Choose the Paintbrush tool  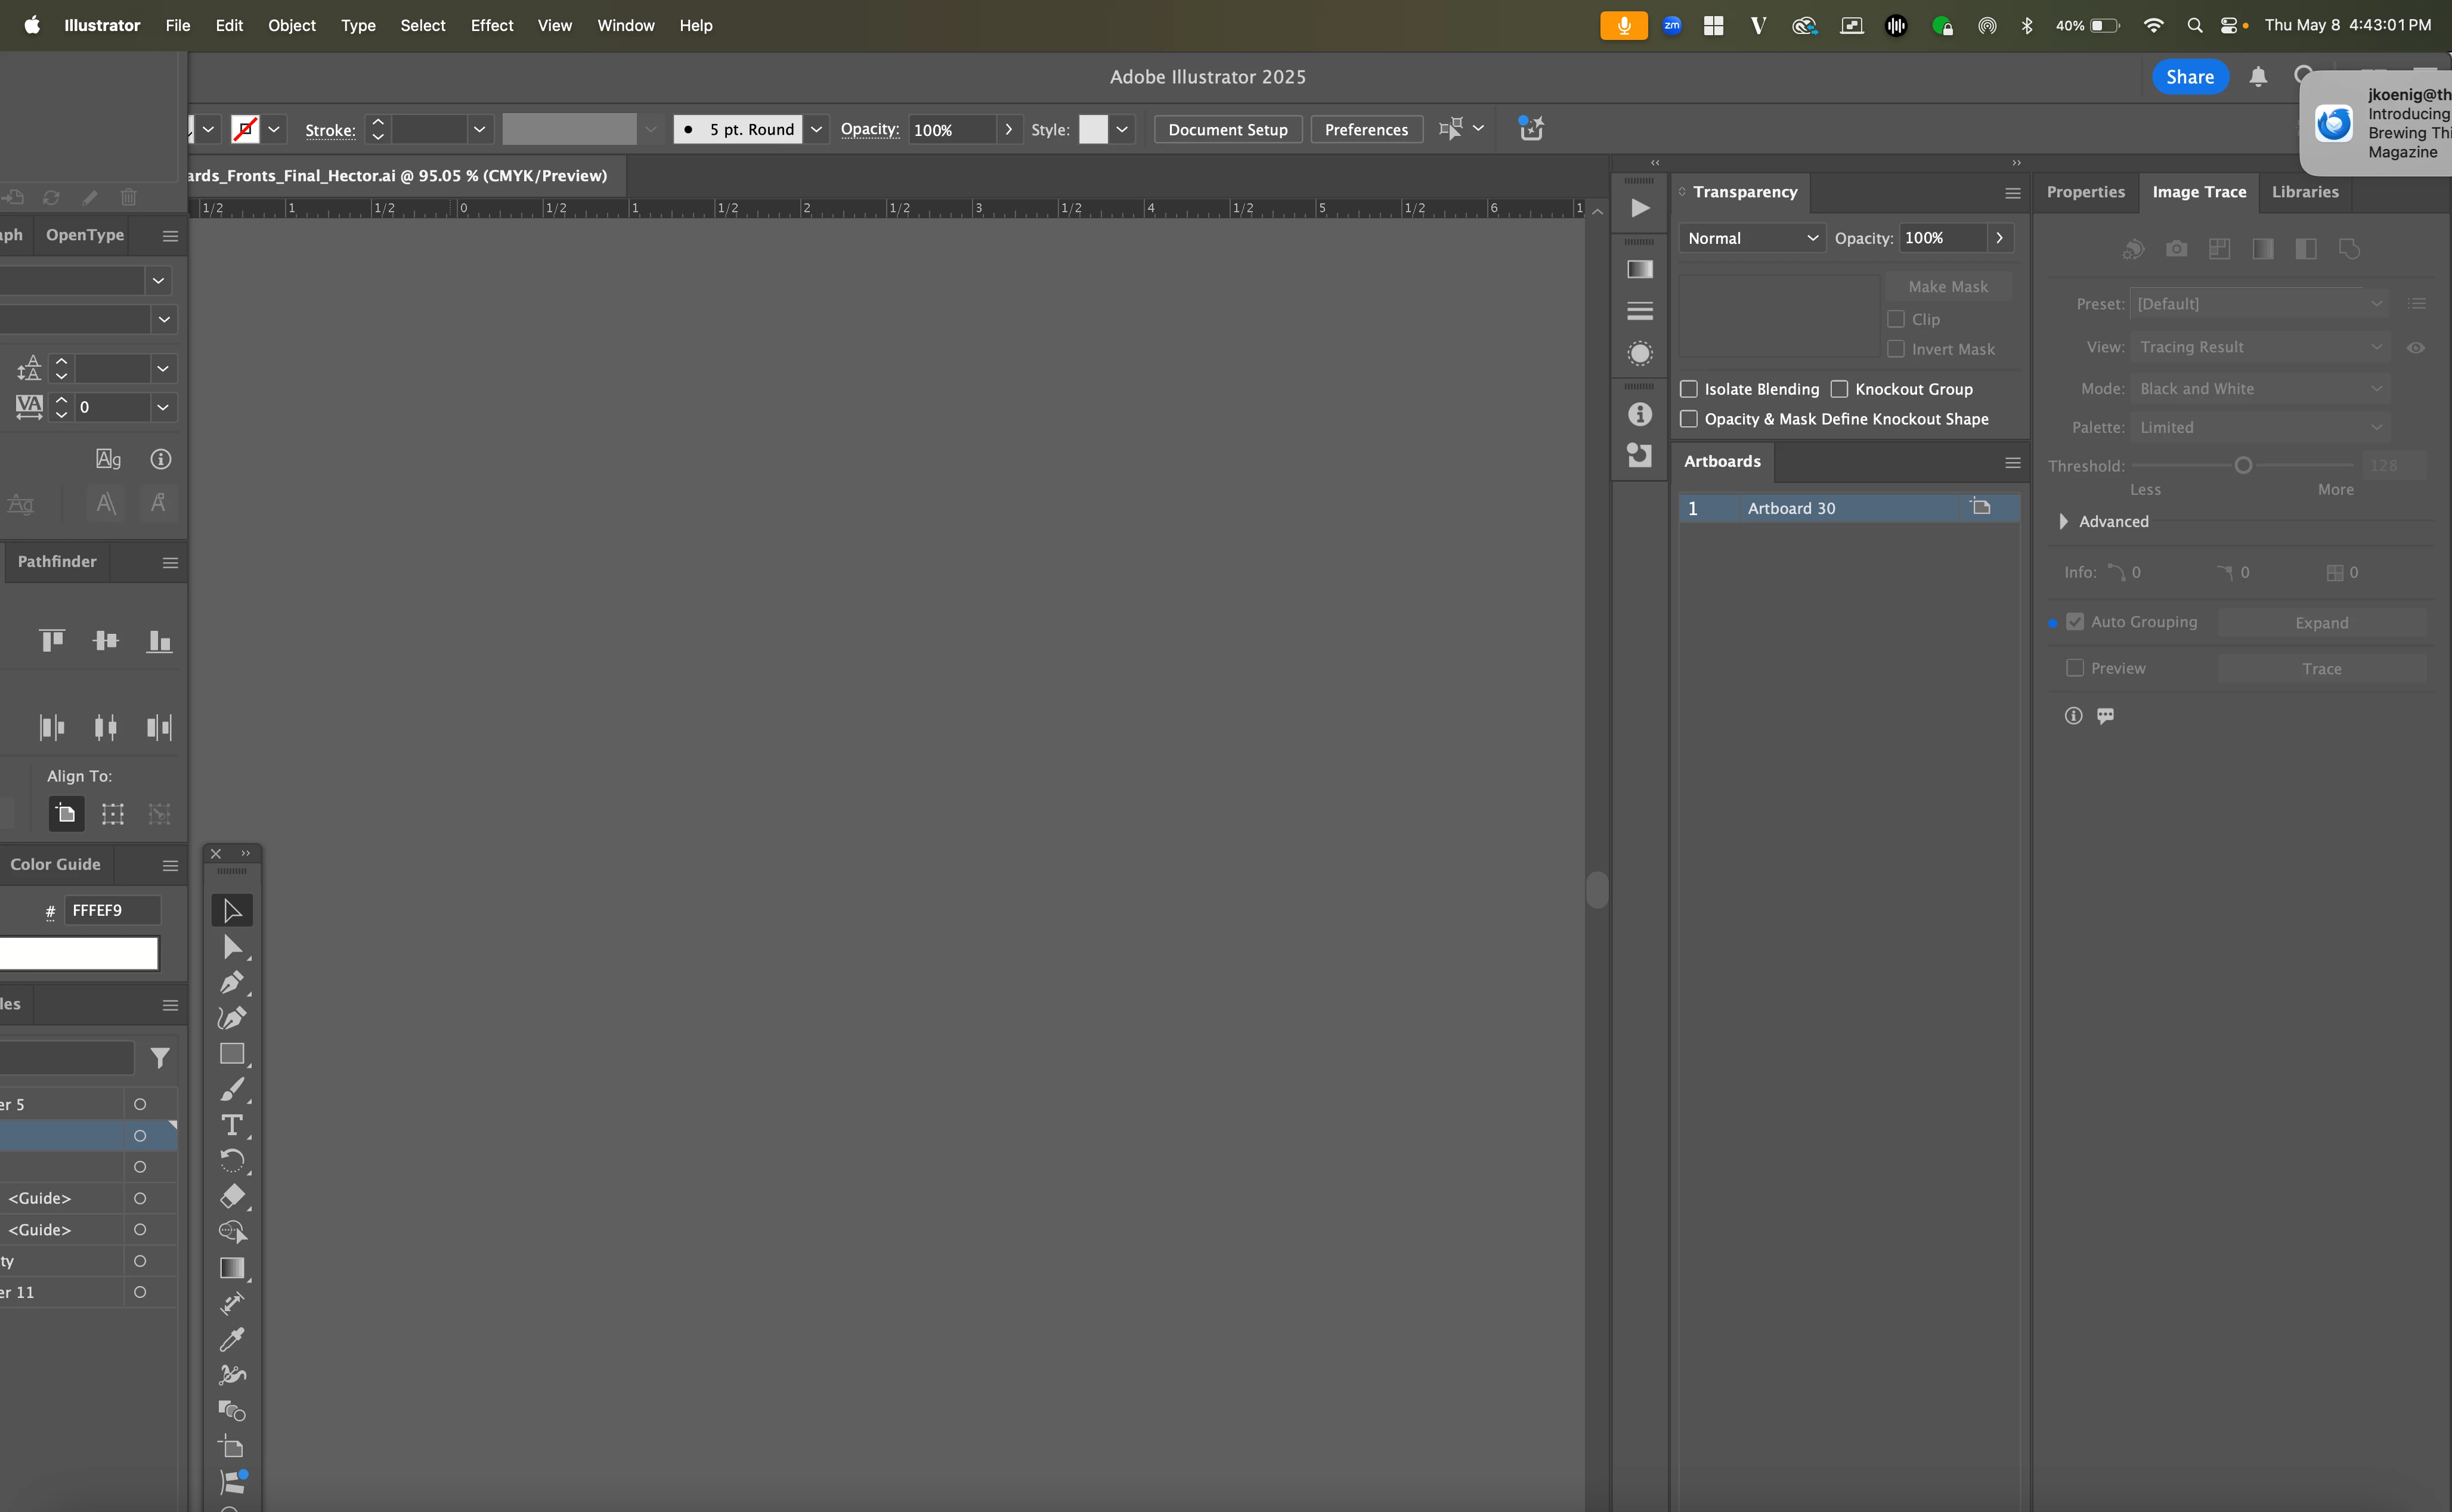(x=232, y=1090)
